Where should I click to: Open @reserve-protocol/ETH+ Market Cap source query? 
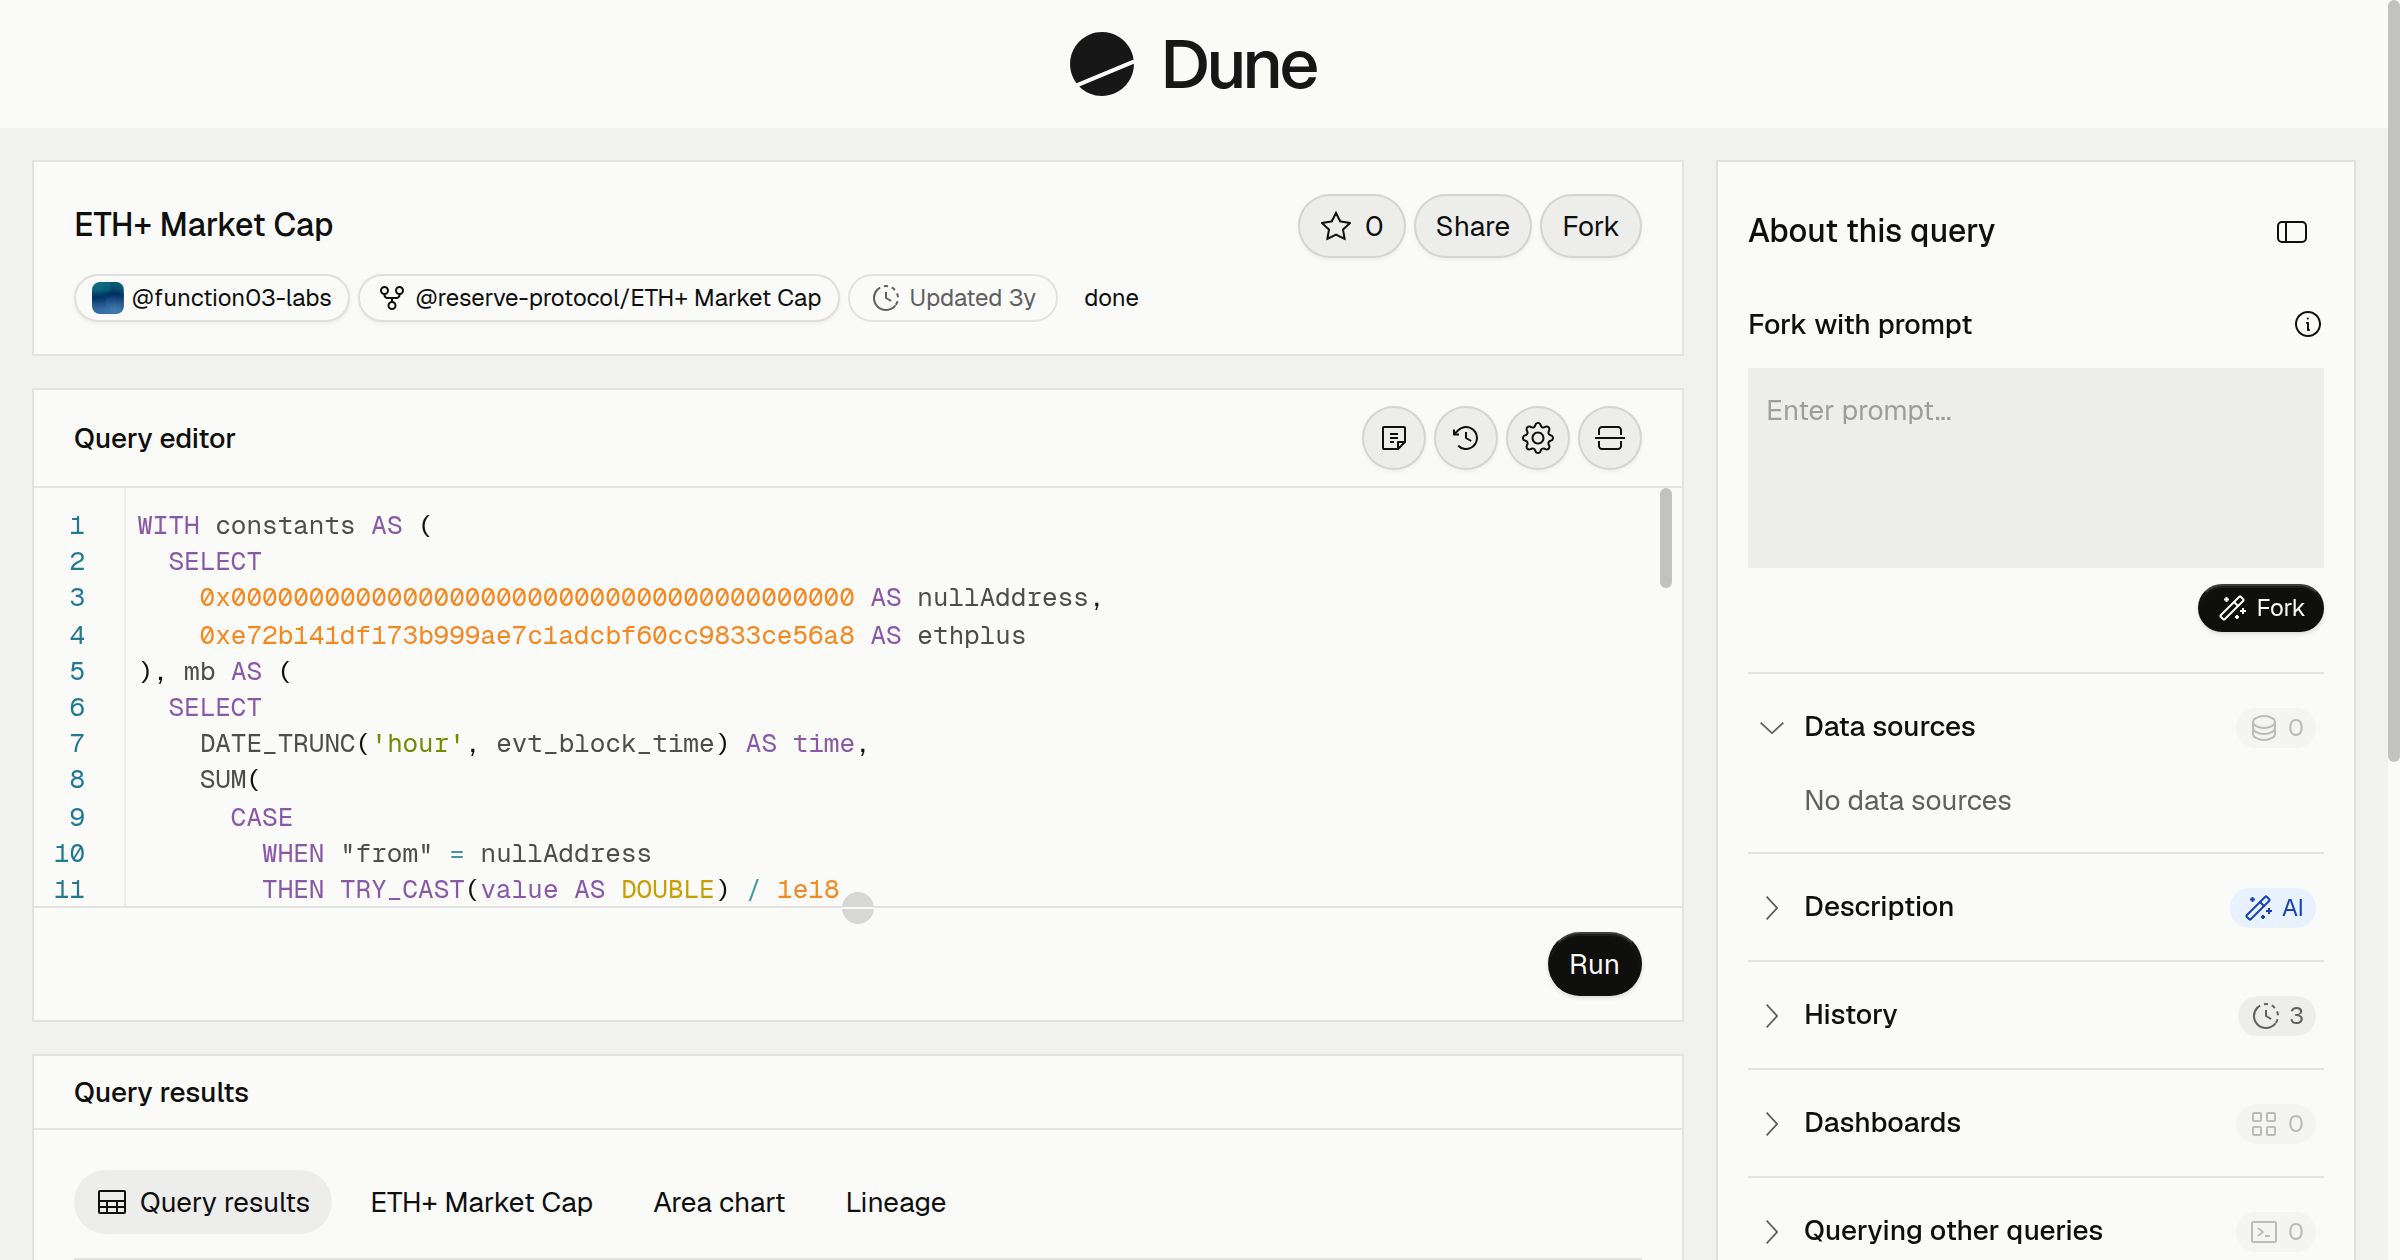(x=599, y=298)
